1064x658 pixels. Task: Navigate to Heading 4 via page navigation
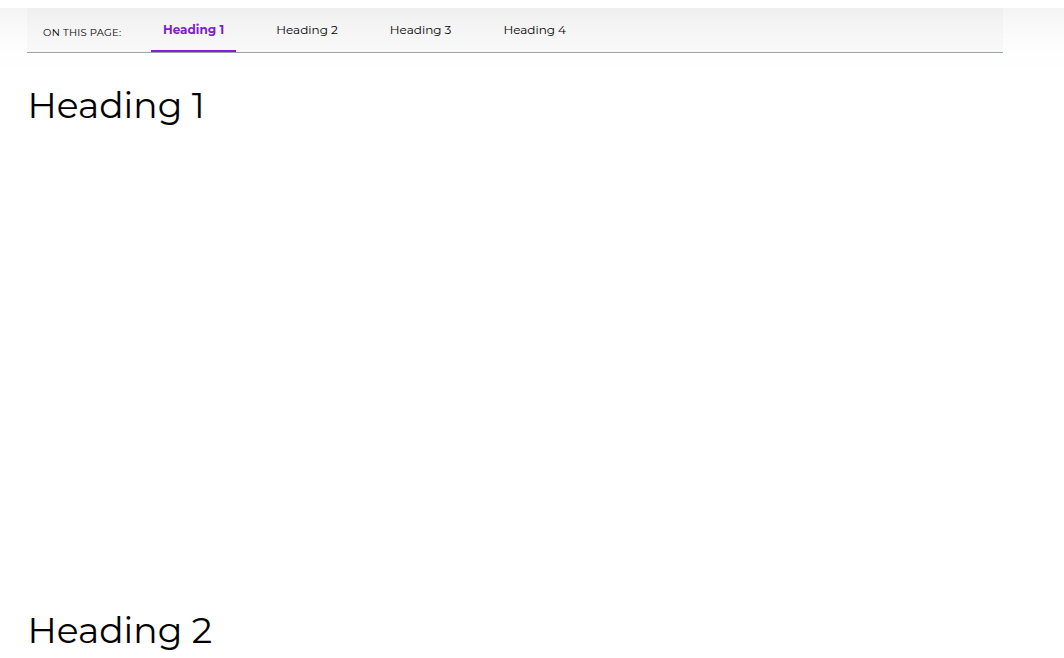point(534,30)
